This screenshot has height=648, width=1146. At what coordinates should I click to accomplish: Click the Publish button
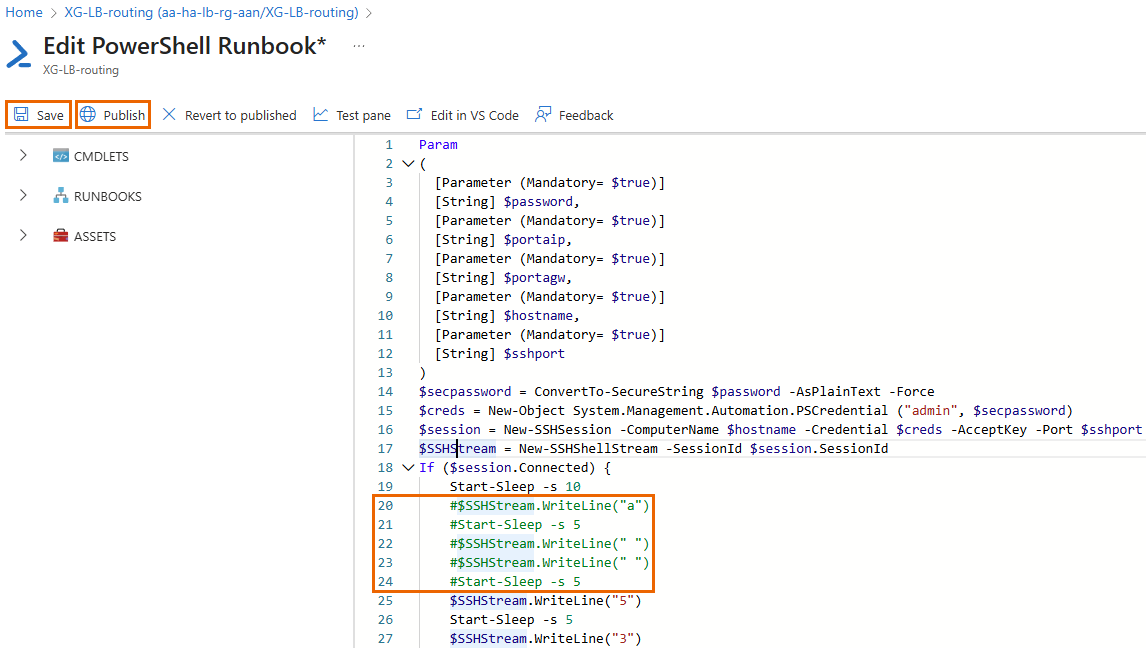(x=112, y=114)
